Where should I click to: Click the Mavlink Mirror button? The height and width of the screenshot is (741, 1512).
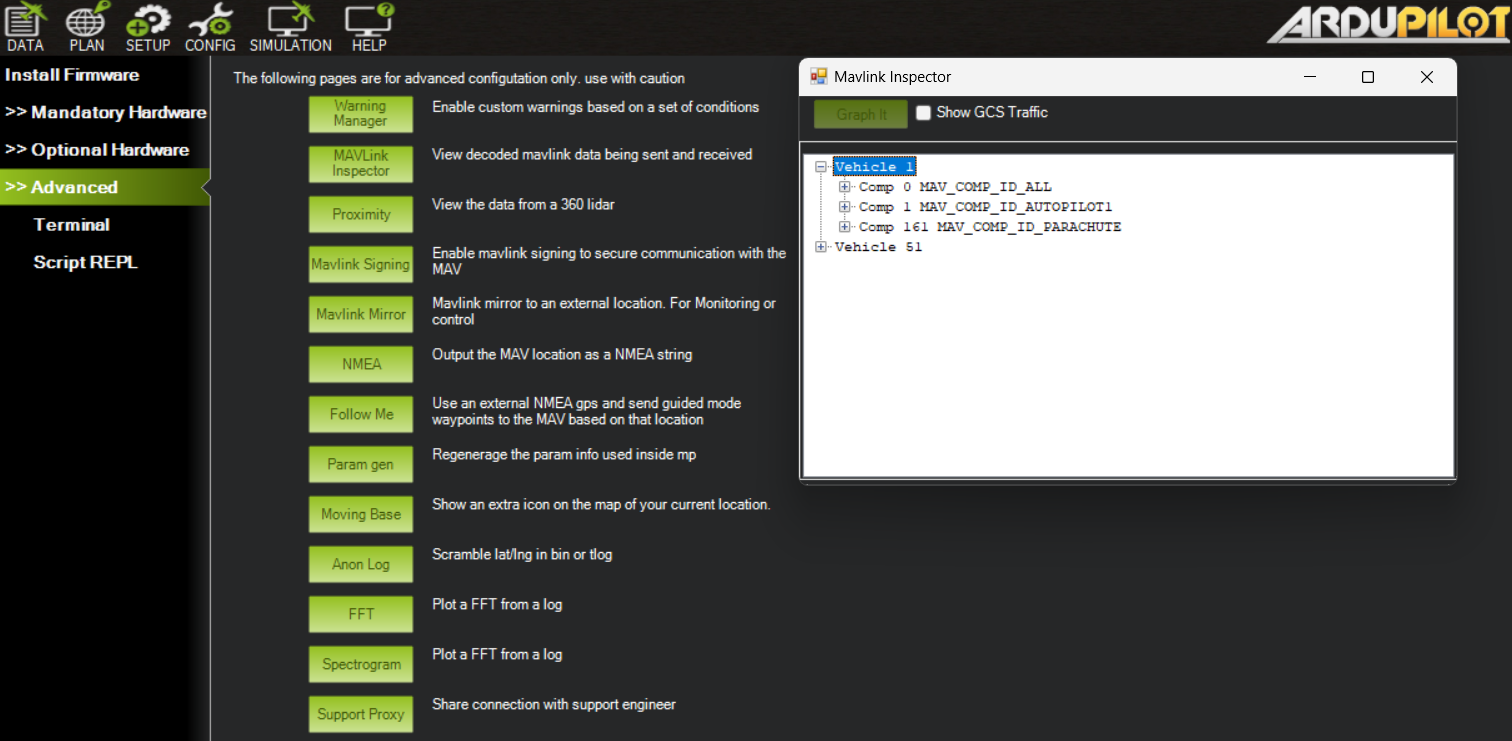[x=360, y=314]
